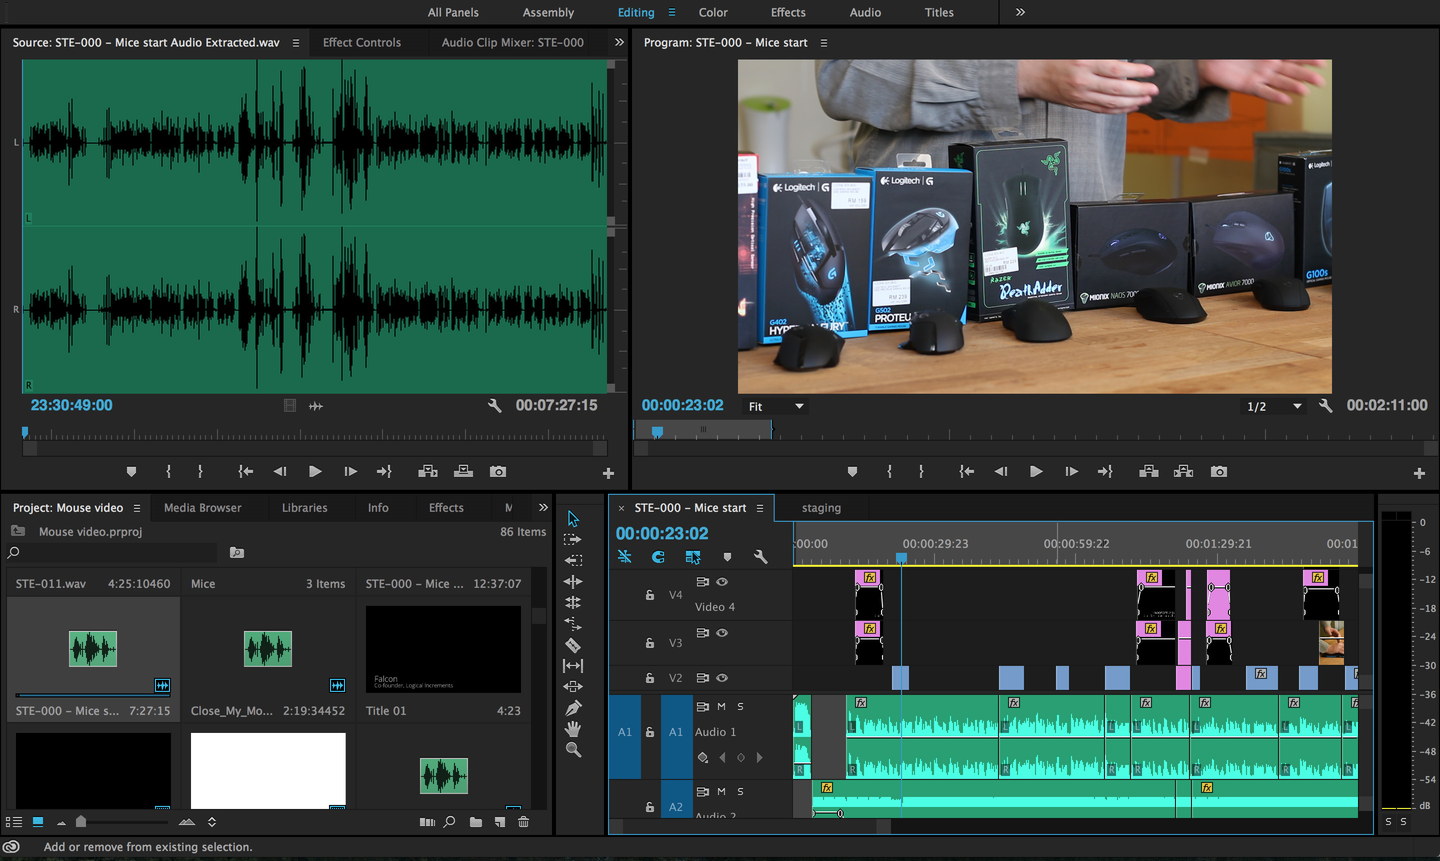Switch to the Color workspace
Viewport: 1440px width, 861px height.
[x=713, y=12]
